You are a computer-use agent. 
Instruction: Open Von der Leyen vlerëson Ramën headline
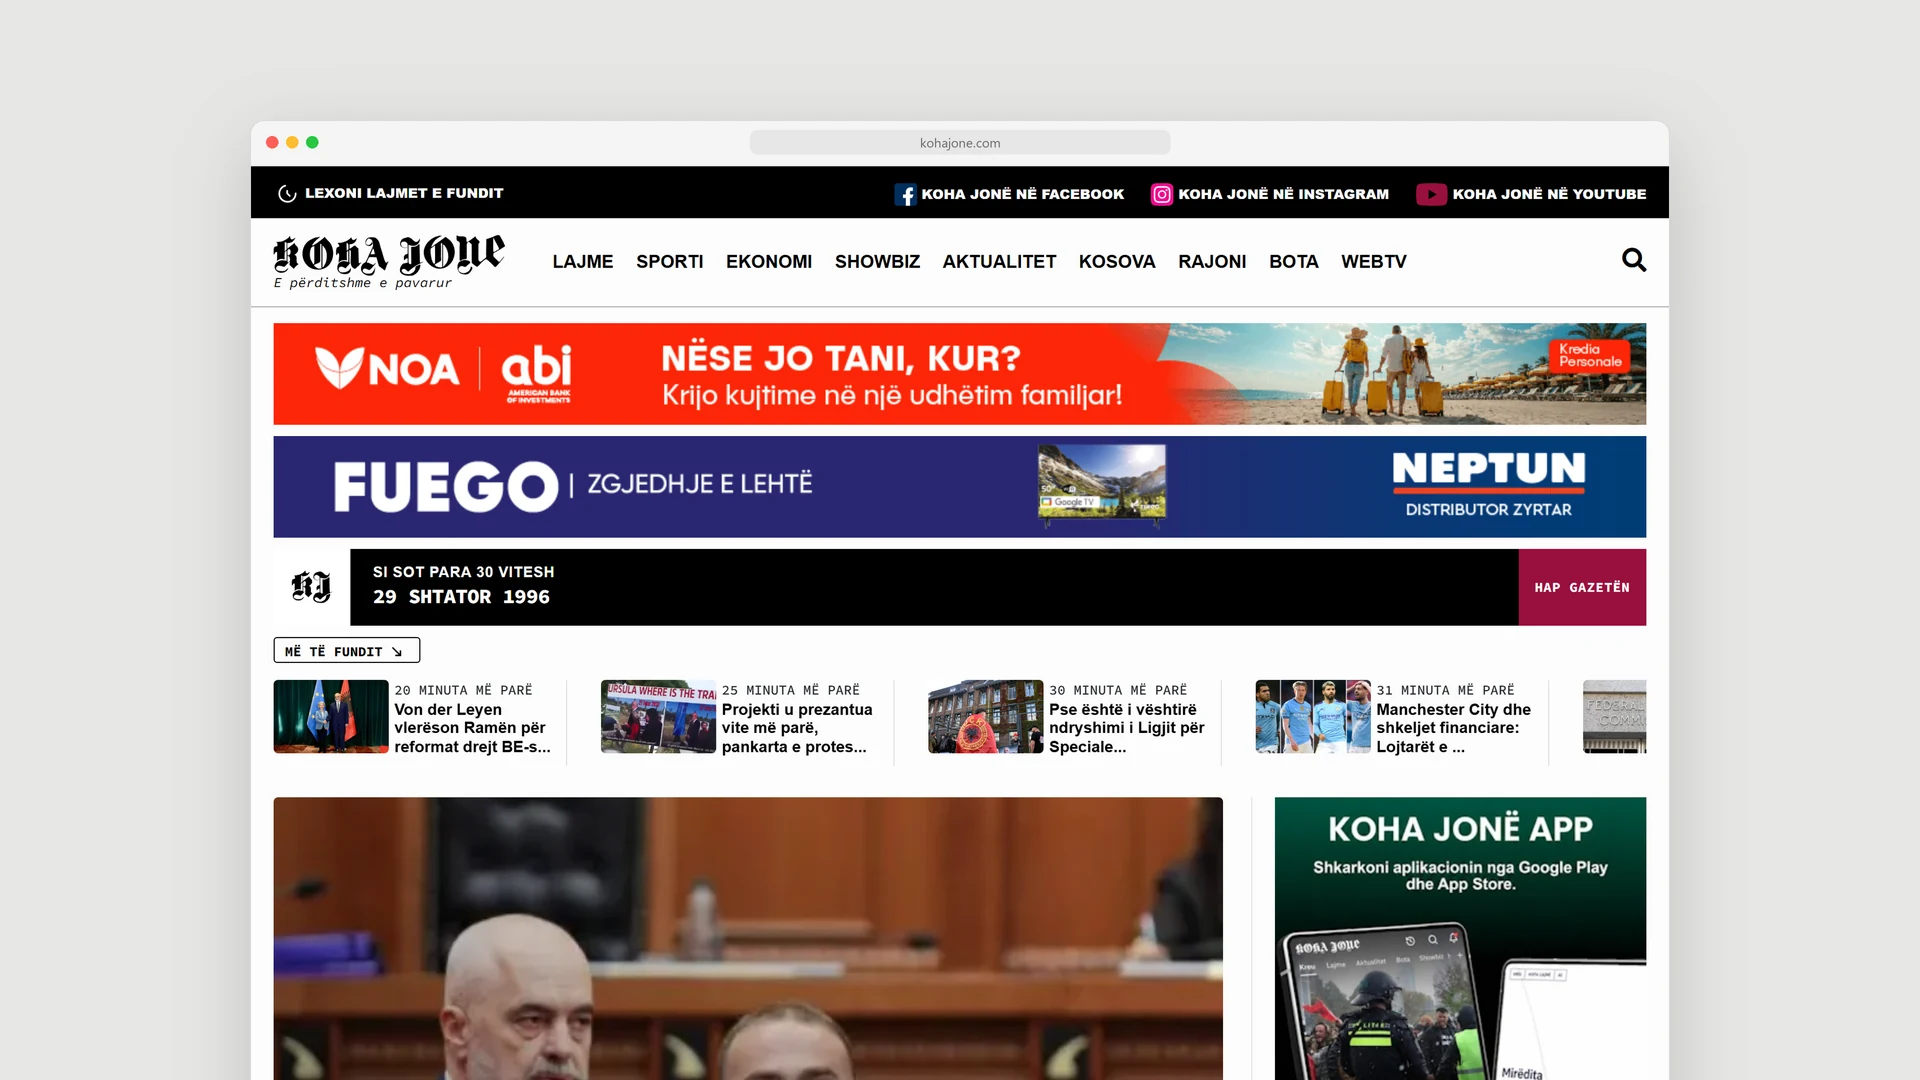click(472, 728)
